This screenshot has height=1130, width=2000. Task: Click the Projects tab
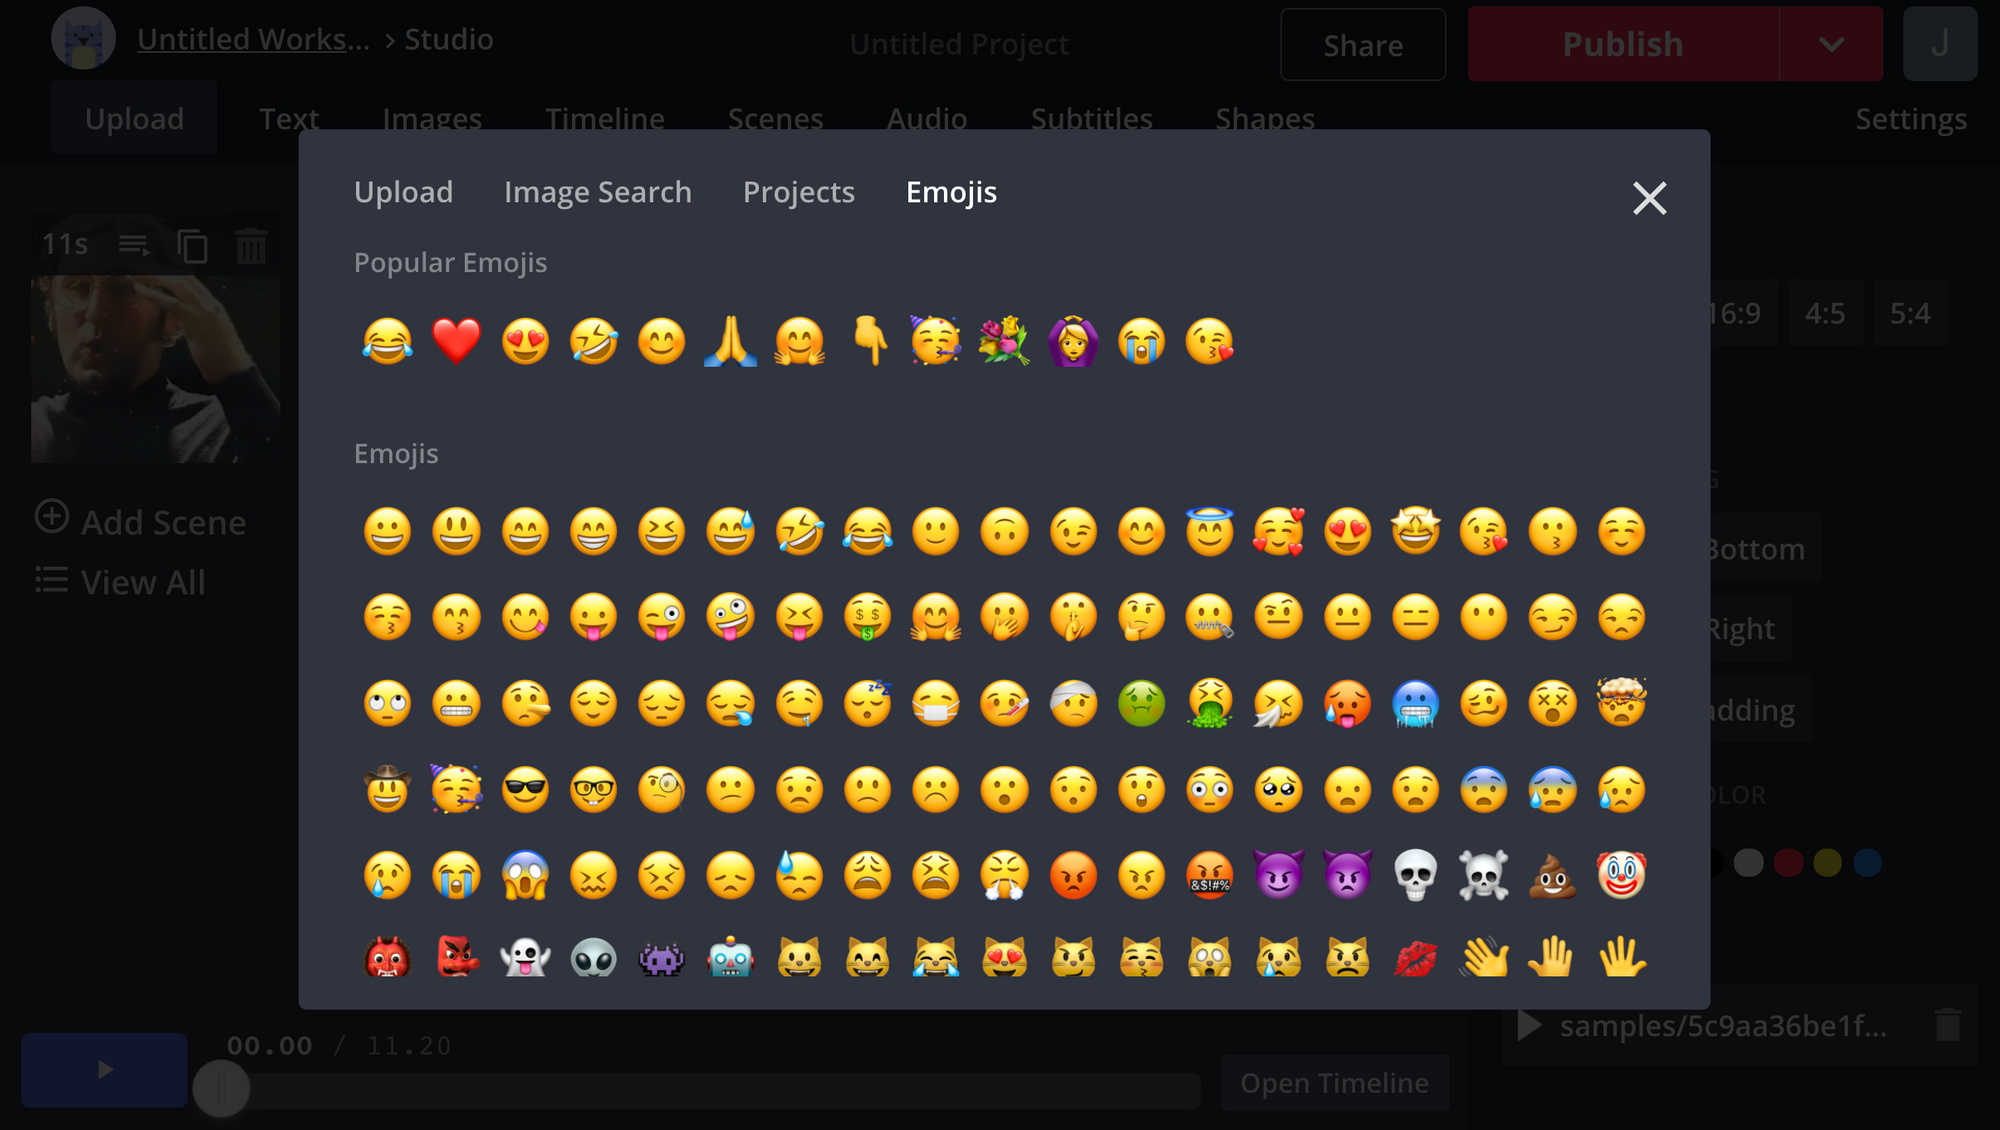(x=798, y=192)
